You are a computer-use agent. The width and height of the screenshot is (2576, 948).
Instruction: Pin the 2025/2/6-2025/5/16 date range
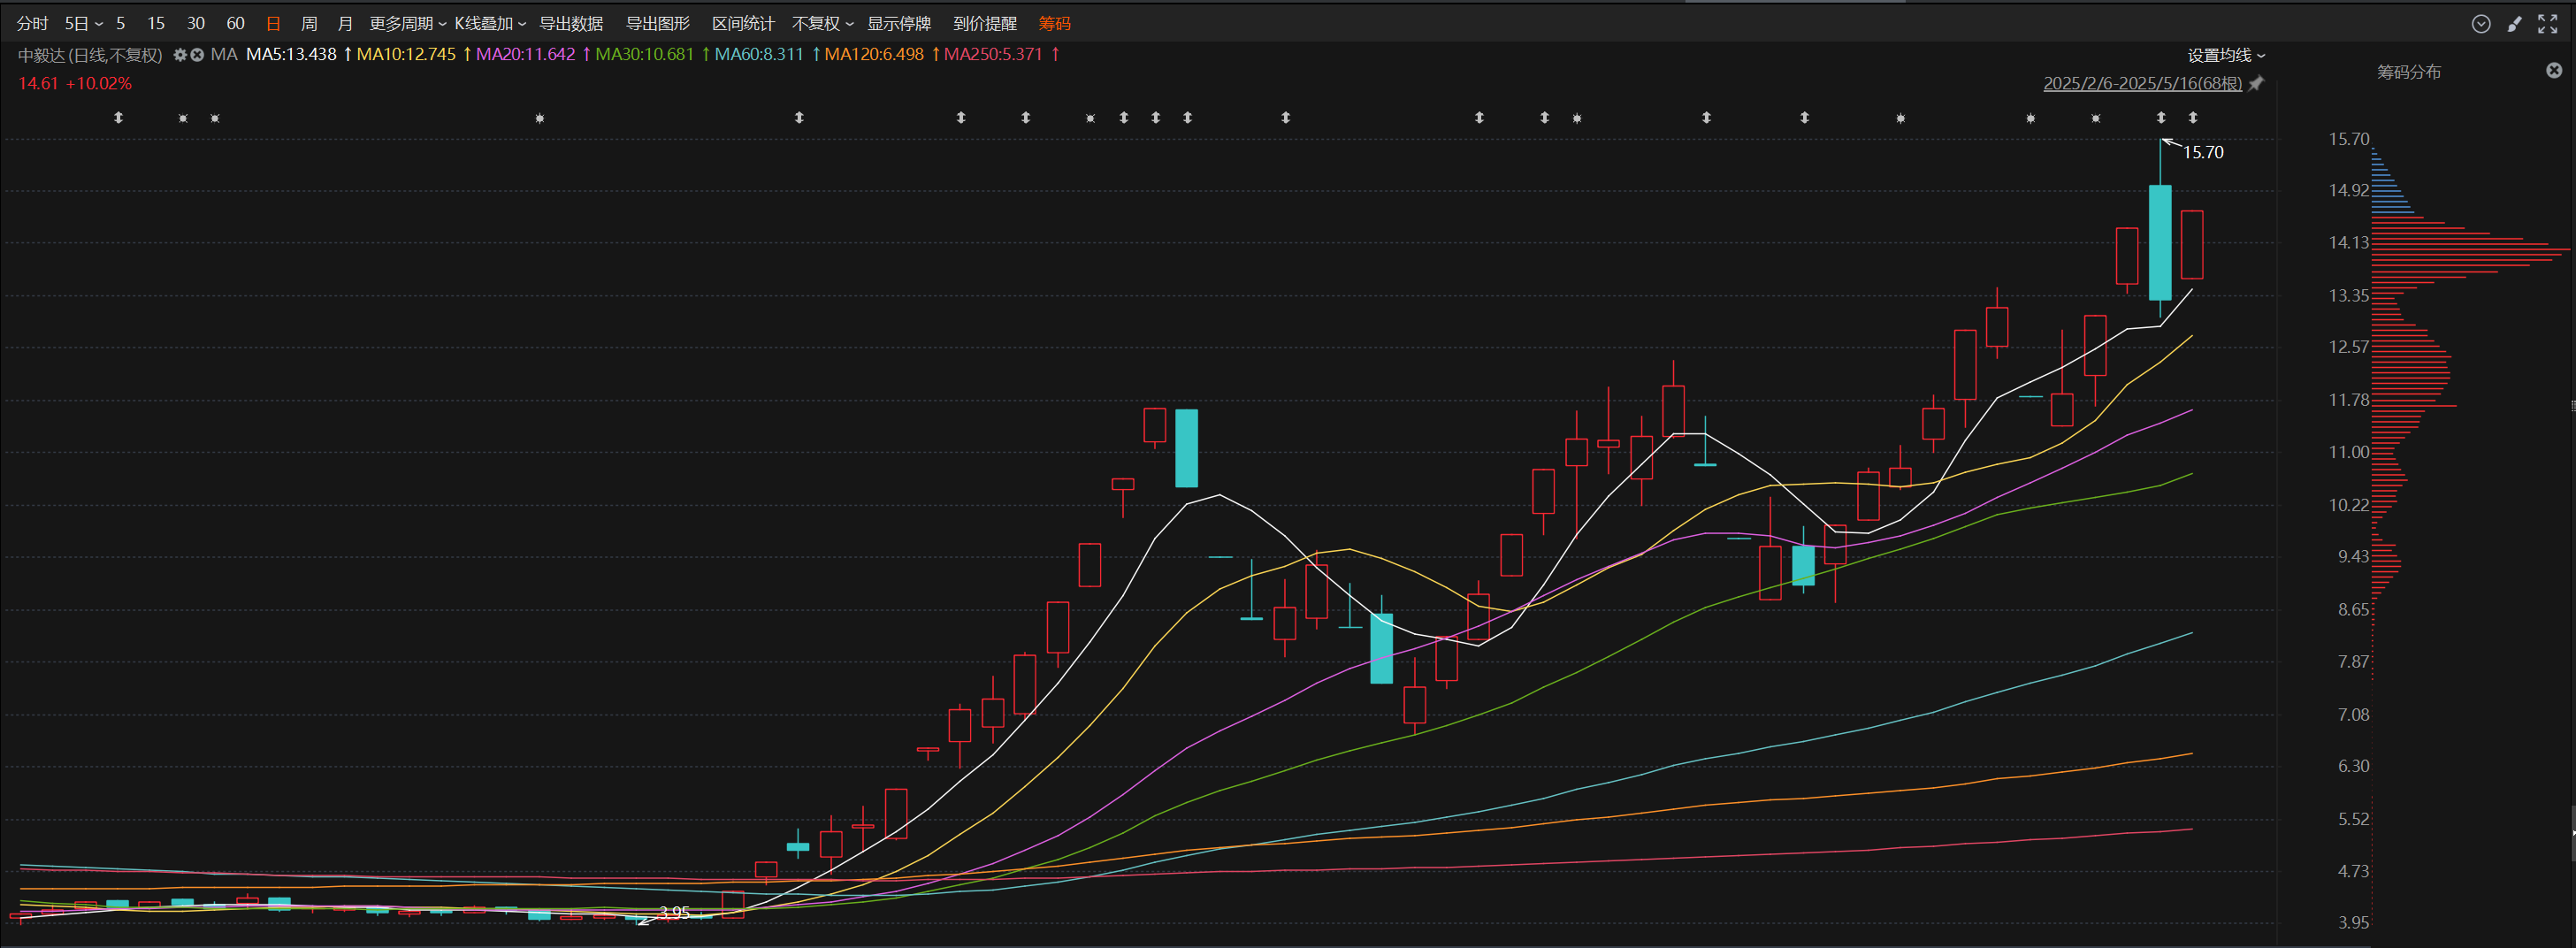click(2256, 84)
